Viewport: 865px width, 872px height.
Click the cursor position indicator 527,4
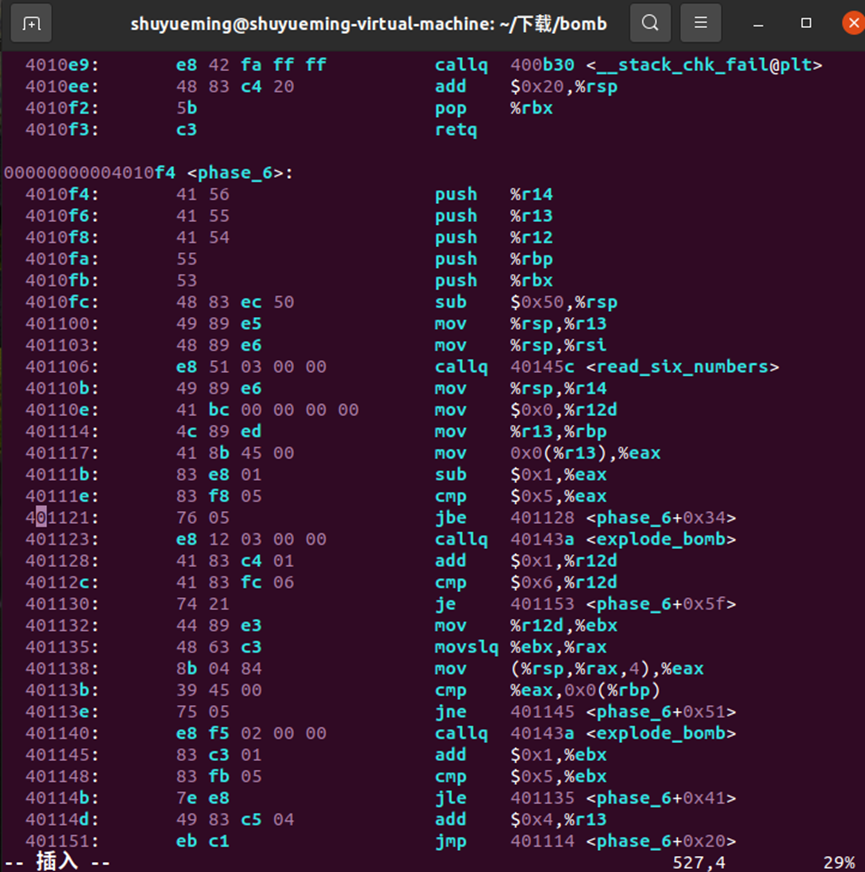698,862
